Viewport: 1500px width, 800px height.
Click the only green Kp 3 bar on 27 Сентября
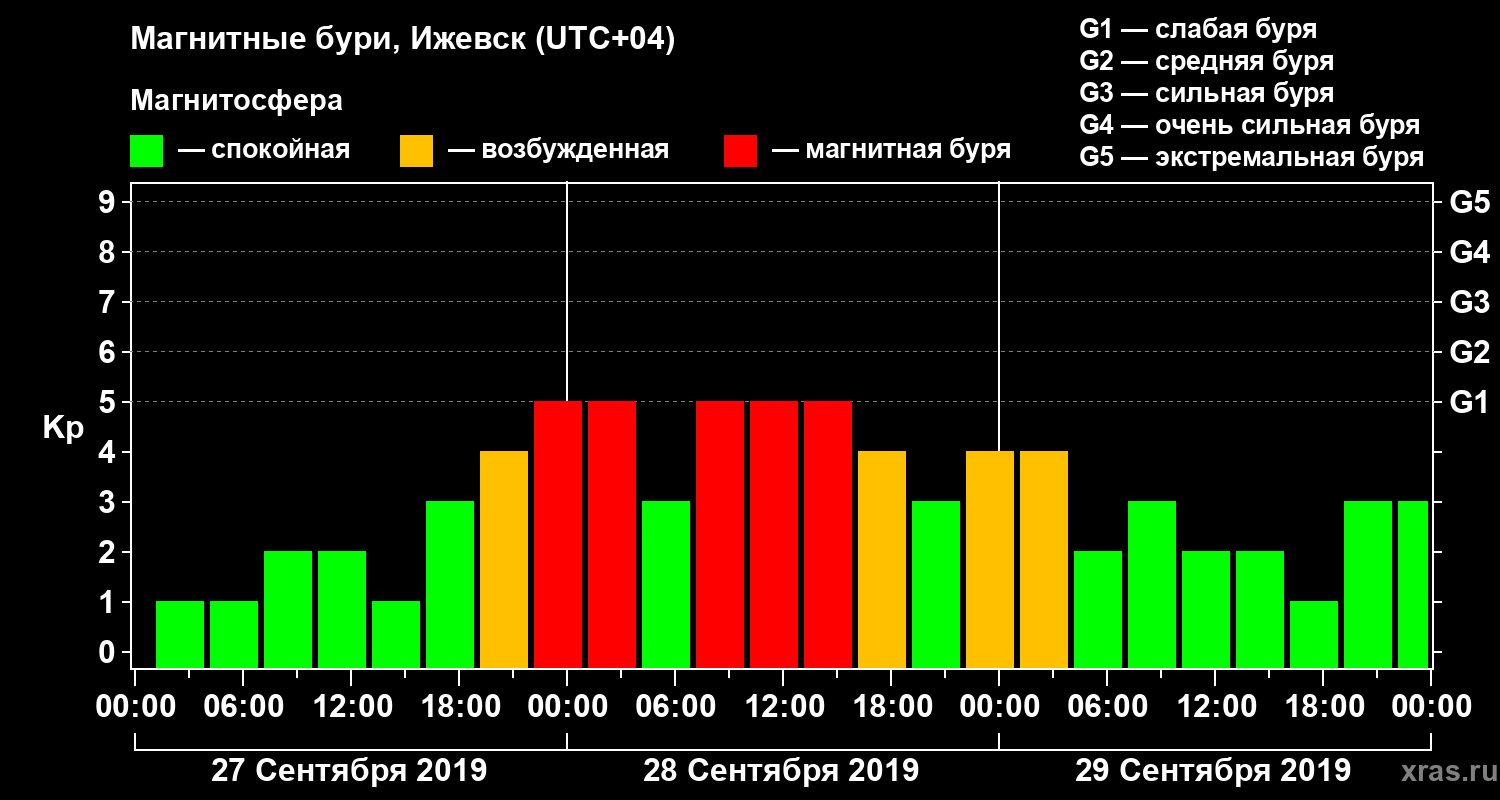pos(450,584)
